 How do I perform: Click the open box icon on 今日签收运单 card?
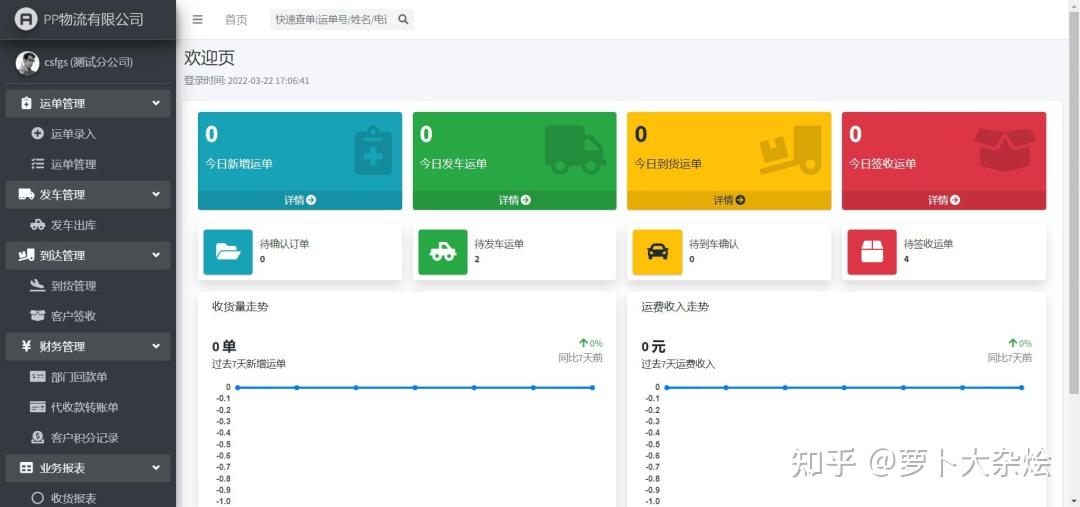1005,149
